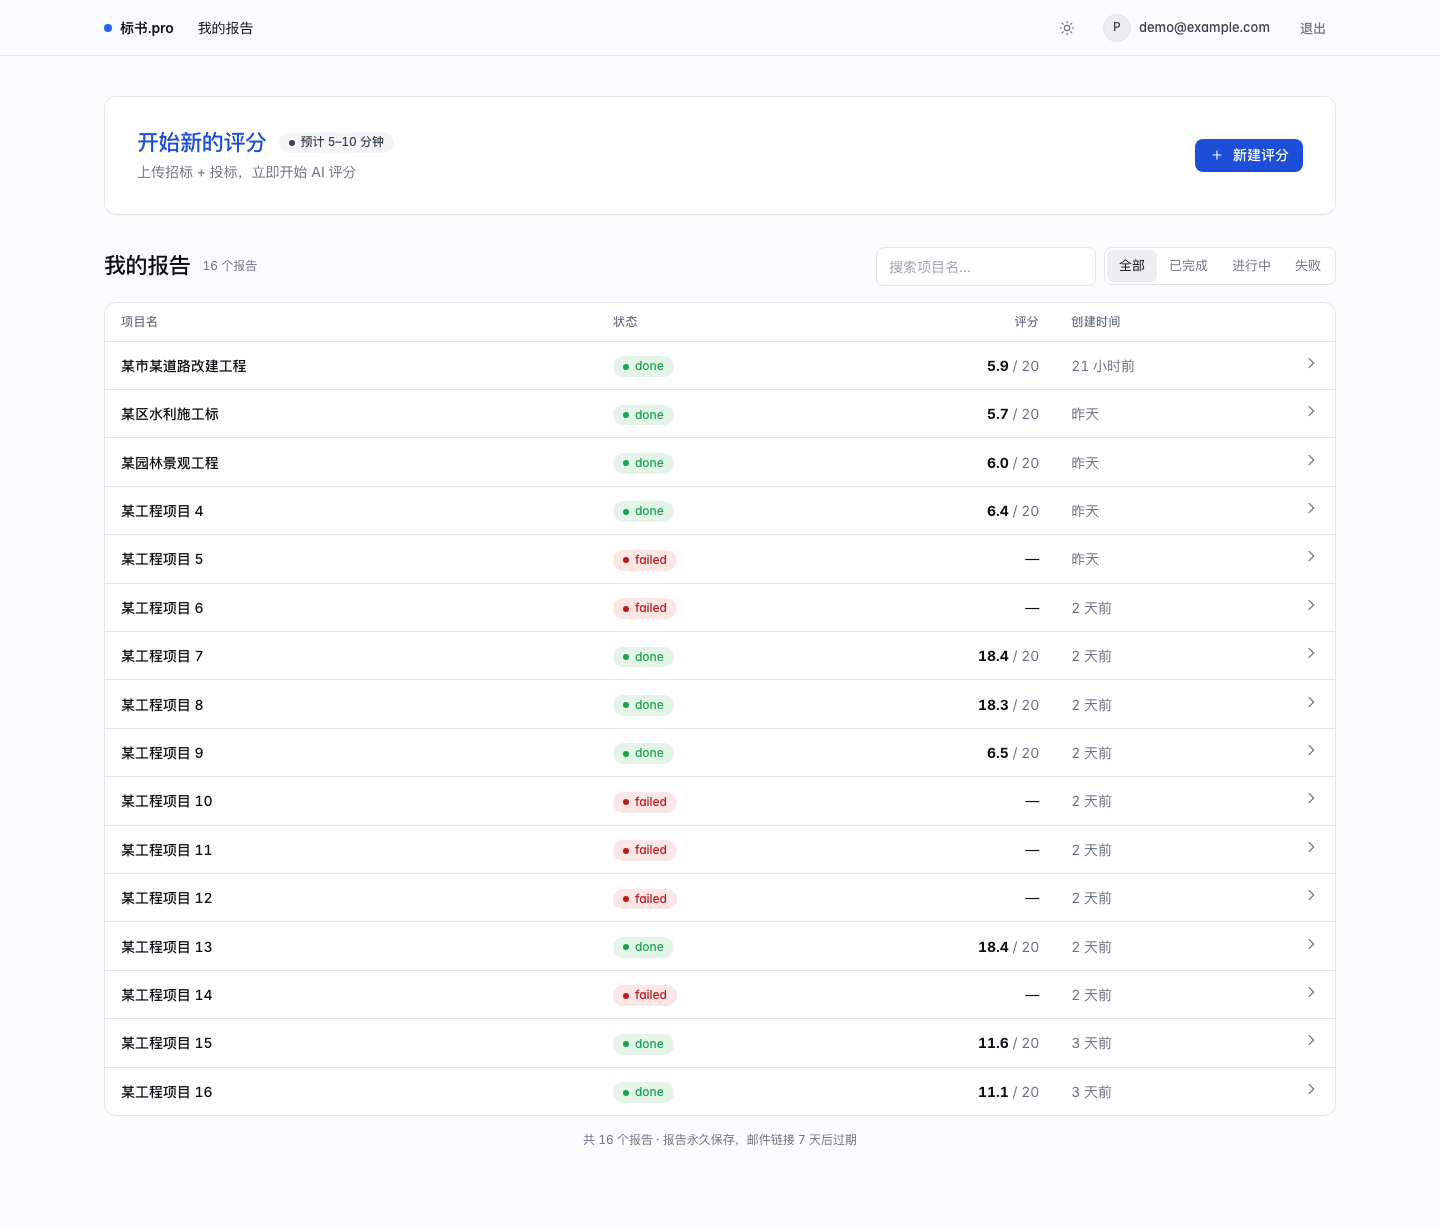Click the done badge of 某工程项目 7
The image size is (1440, 1229).
click(x=643, y=657)
